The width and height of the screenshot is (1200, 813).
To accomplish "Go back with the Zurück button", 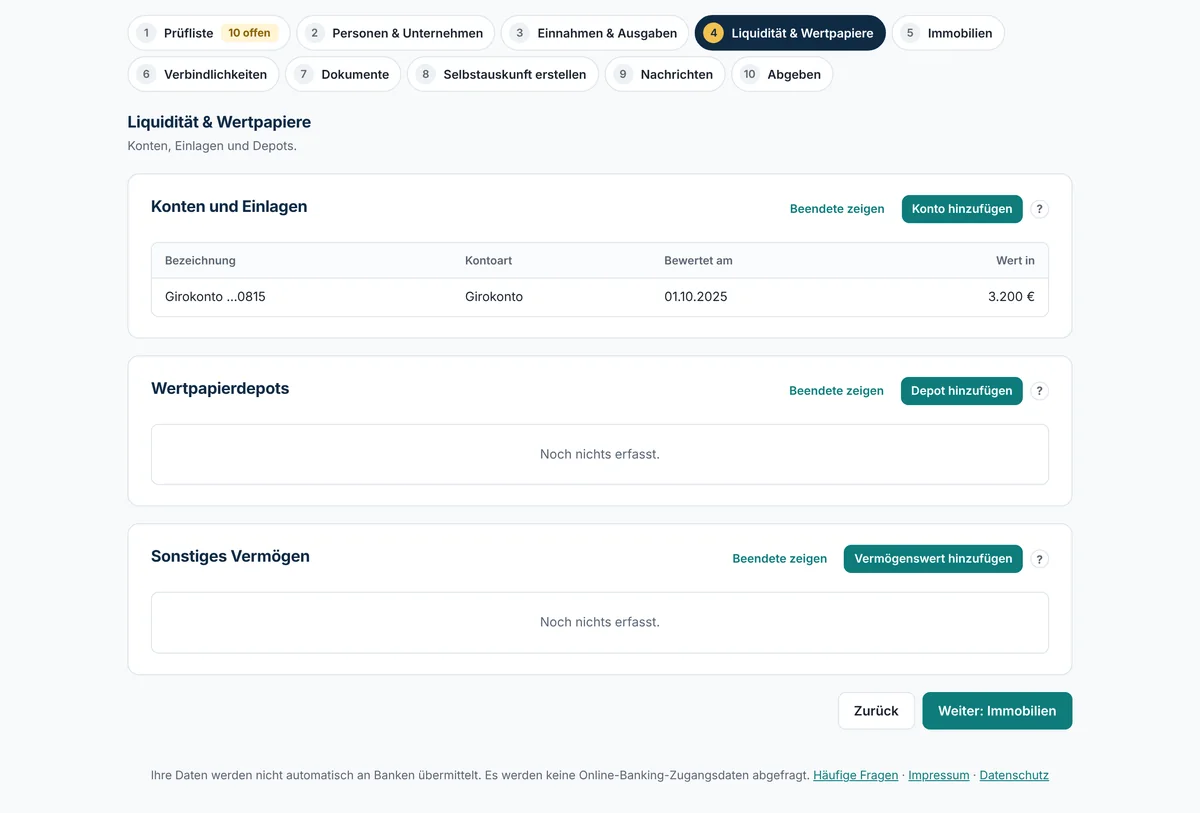I will (876, 711).
